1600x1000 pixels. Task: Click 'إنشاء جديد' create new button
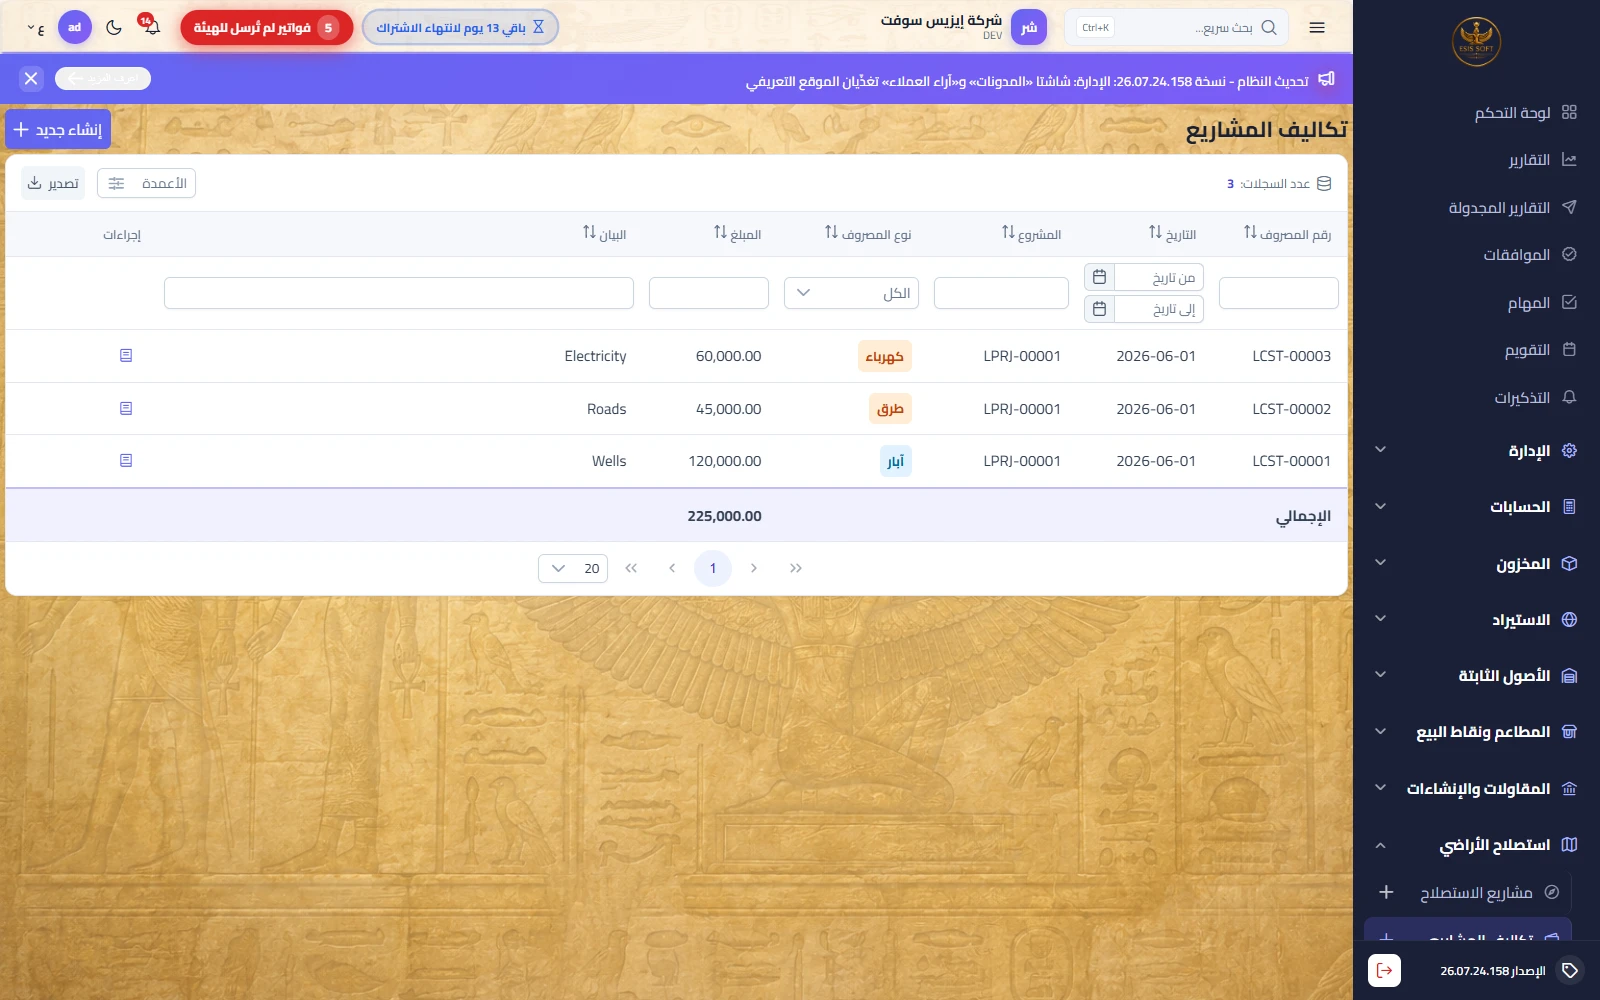coord(58,129)
